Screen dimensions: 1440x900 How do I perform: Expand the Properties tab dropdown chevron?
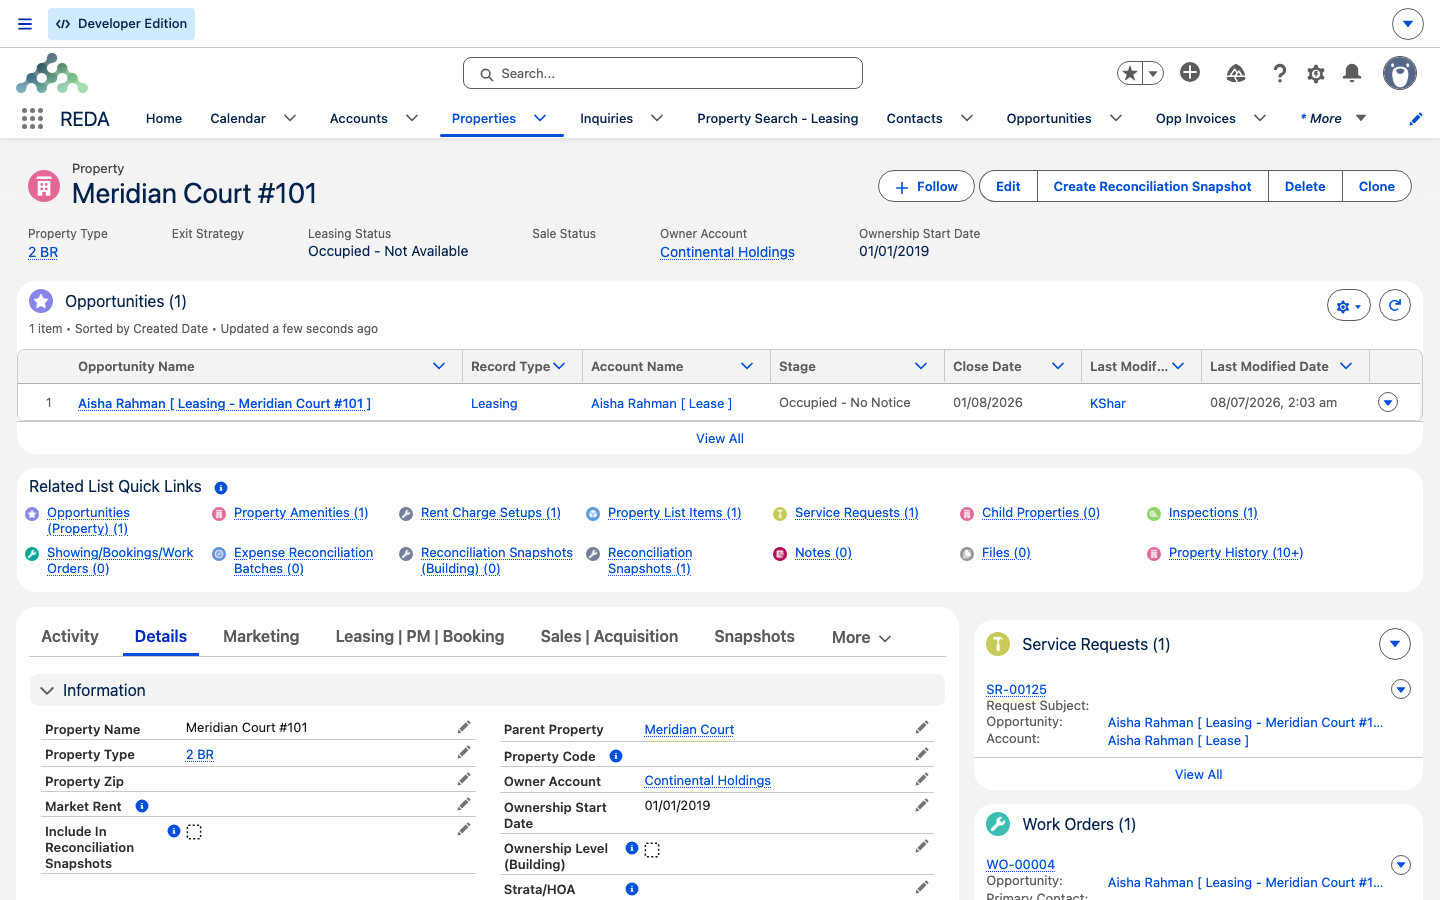click(540, 118)
